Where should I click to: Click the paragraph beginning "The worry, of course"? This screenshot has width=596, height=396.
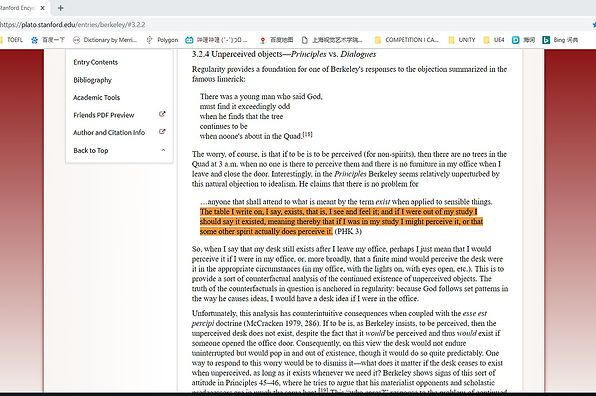(349, 169)
